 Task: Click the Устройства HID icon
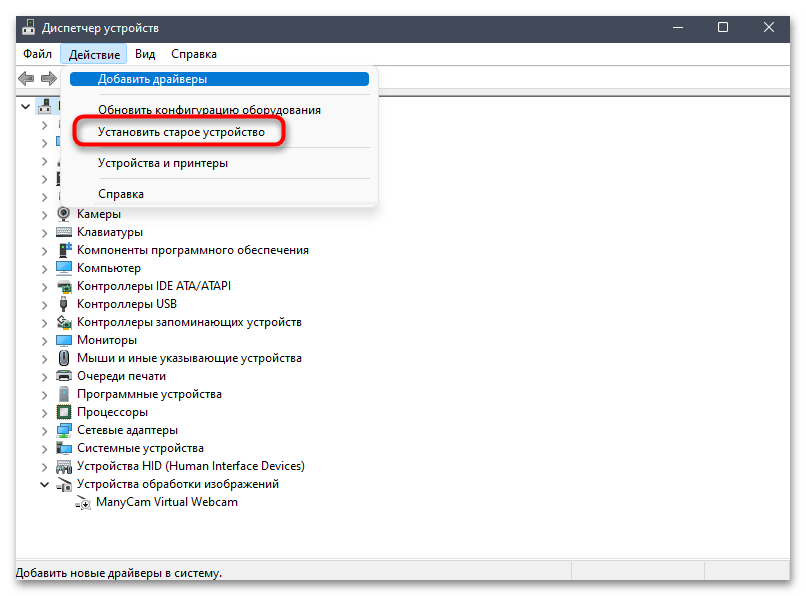tap(64, 466)
